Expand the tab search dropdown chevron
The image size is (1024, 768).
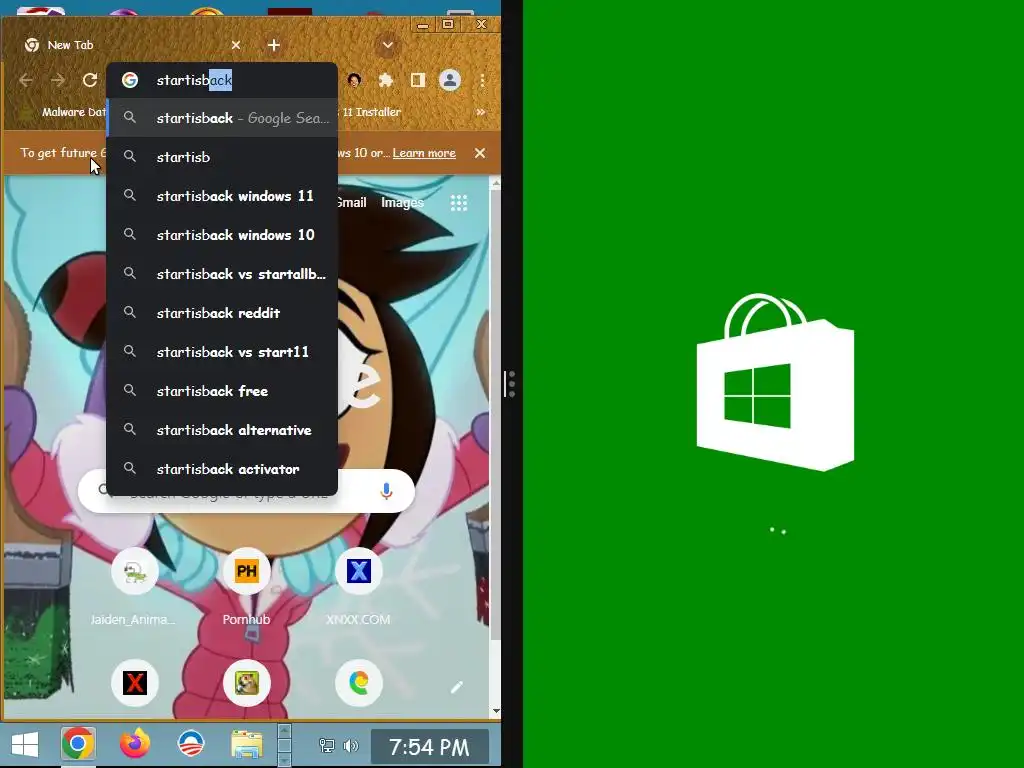[x=388, y=45]
